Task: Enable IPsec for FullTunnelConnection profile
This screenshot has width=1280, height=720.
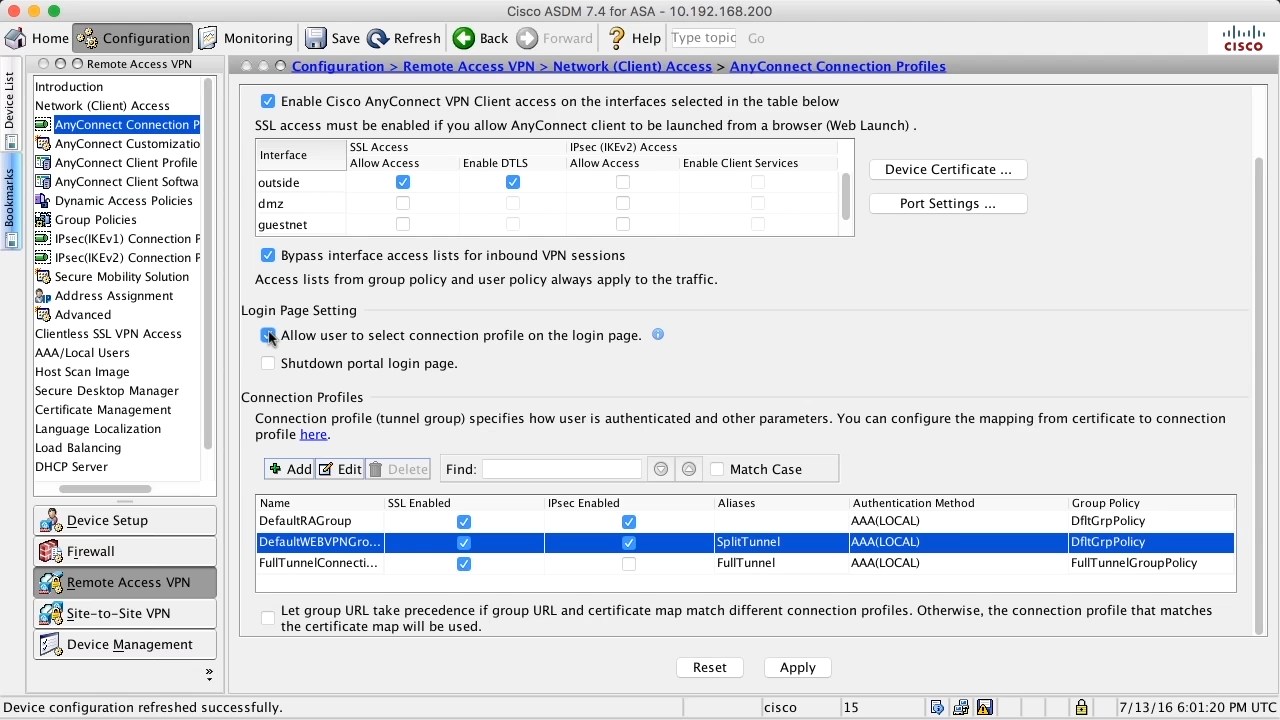Action: [629, 564]
